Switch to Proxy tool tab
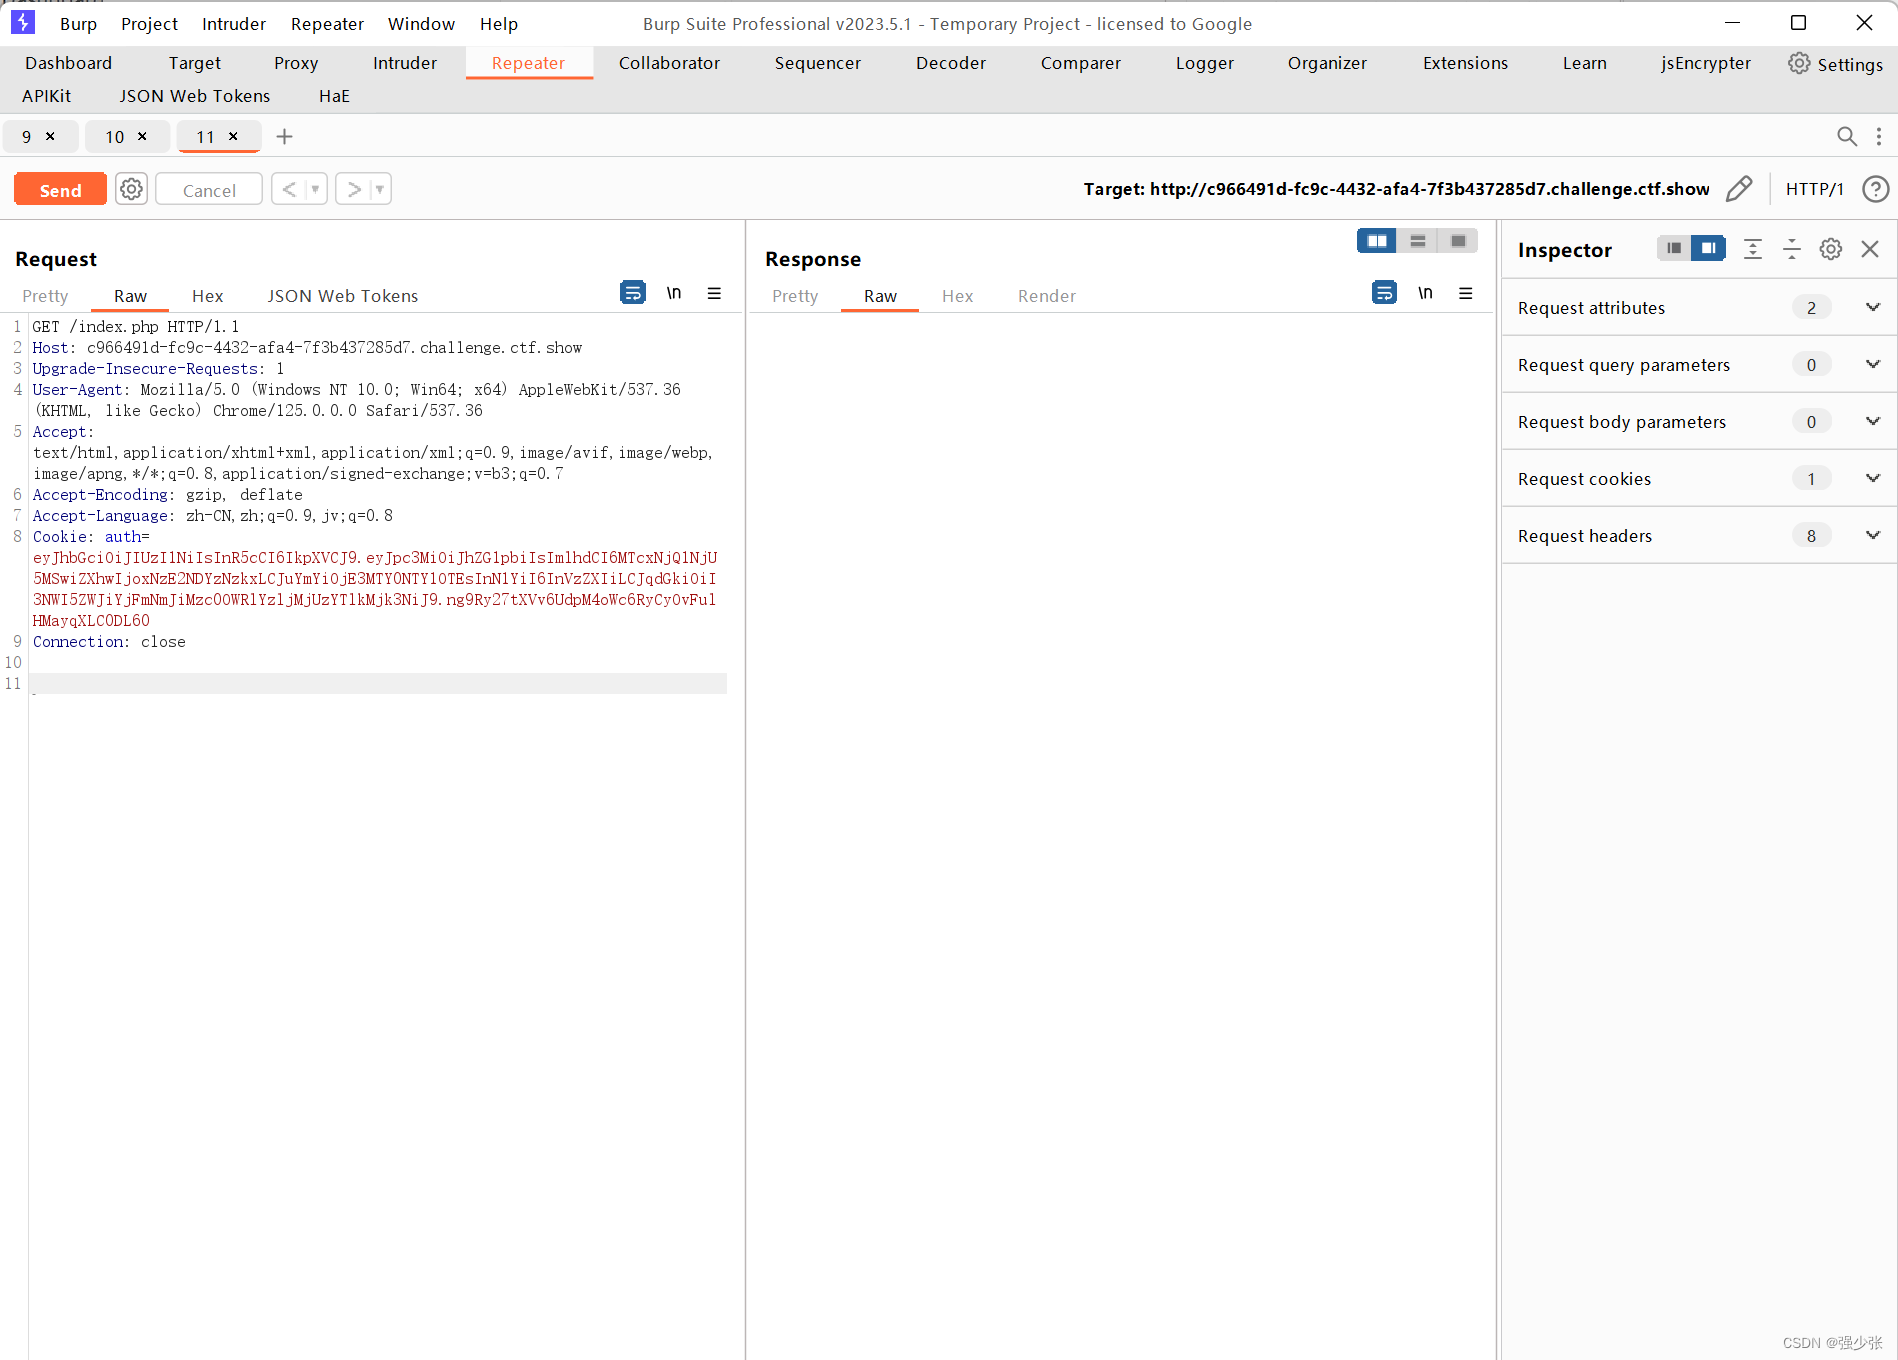The image size is (1898, 1360). [x=296, y=63]
